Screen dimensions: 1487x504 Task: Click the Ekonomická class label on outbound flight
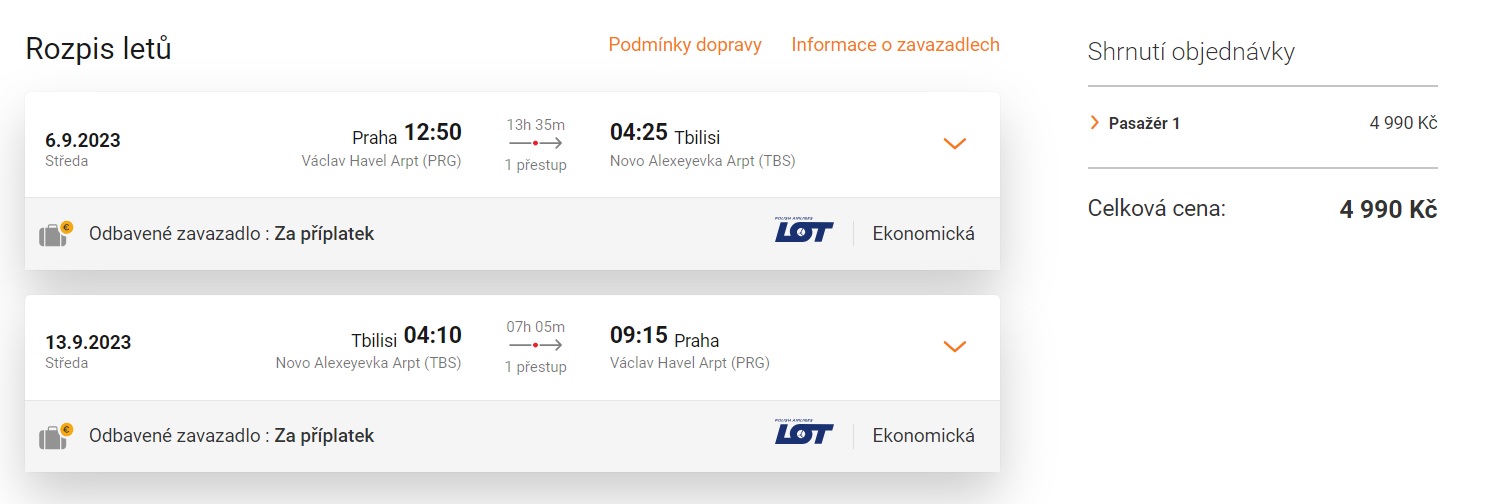tap(923, 234)
